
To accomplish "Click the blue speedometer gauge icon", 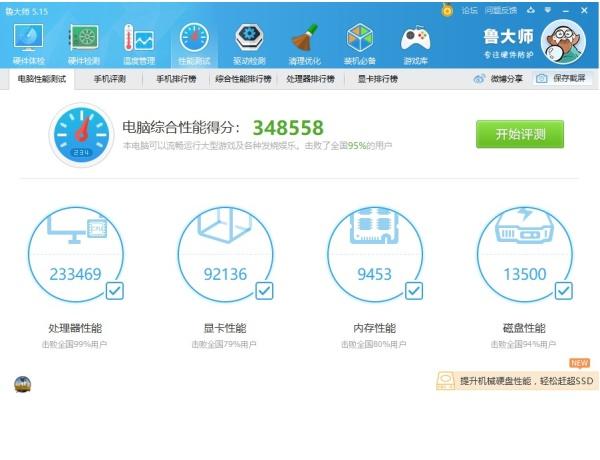I will point(81,135).
